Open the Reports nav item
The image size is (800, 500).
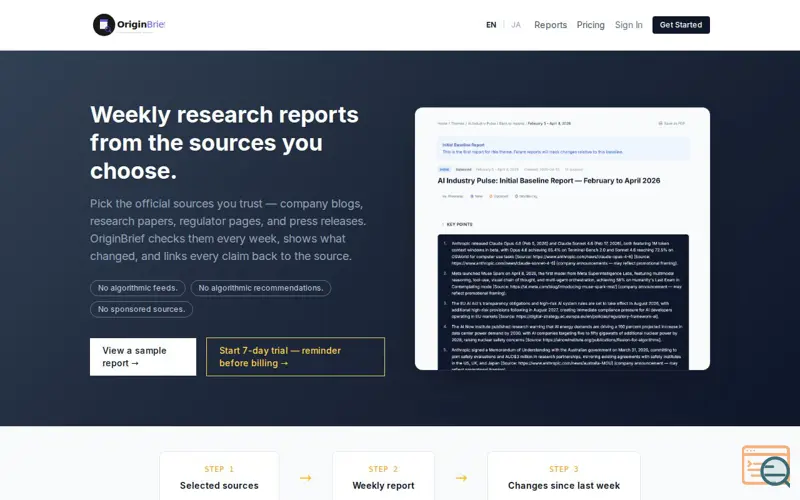coord(551,25)
